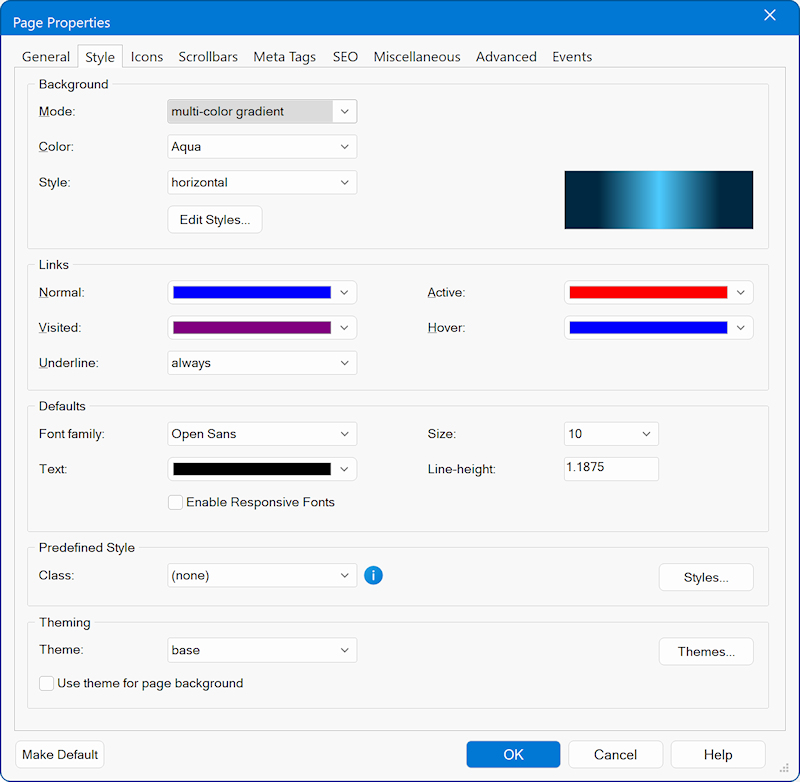Open the Meta Tags tab
The height and width of the screenshot is (782, 800).
pos(284,57)
